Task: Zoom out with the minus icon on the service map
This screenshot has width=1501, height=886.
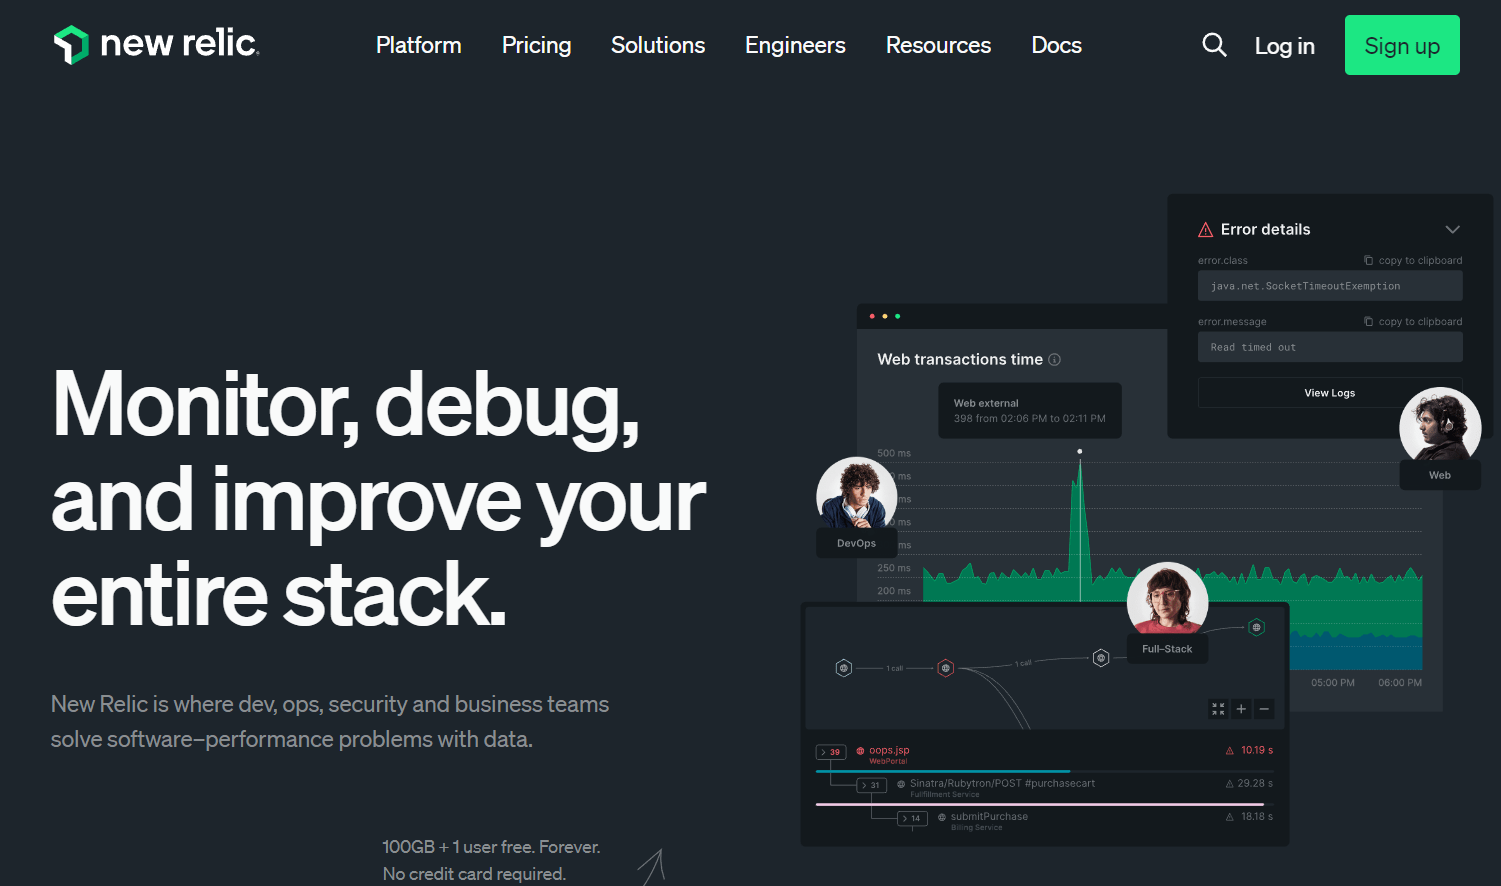Action: point(1264,709)
